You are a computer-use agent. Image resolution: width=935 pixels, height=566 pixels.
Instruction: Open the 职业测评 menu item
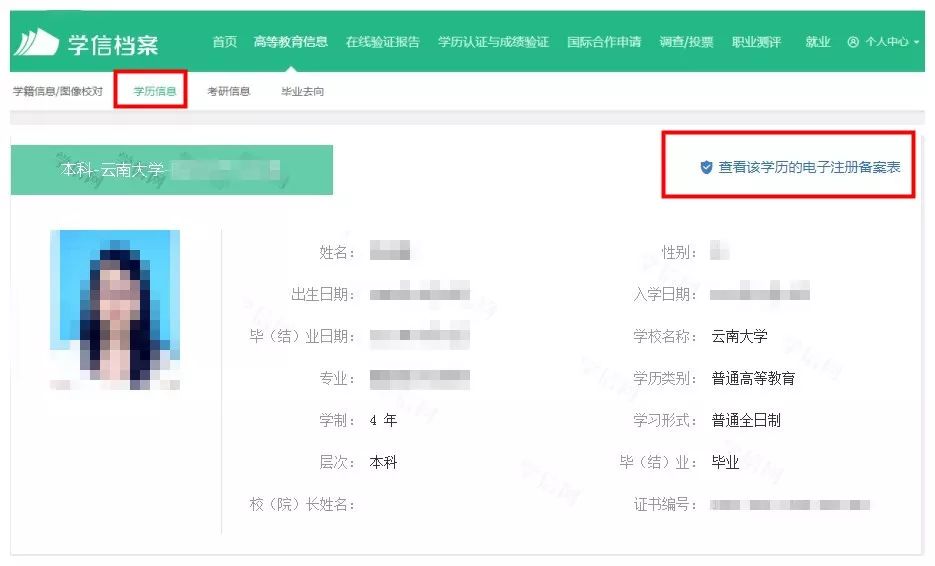(756, 42)
